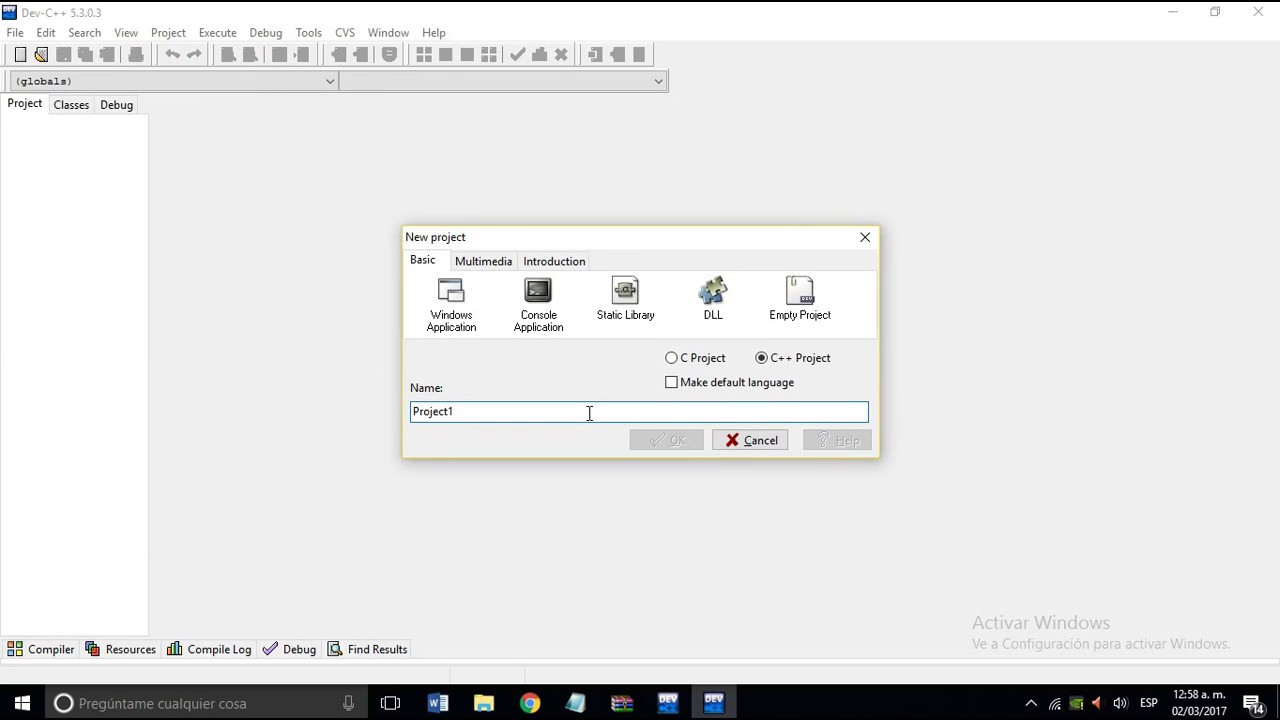Click the project Name input field
Viewport: 1280px width, 720px height.
pos(639,411)
